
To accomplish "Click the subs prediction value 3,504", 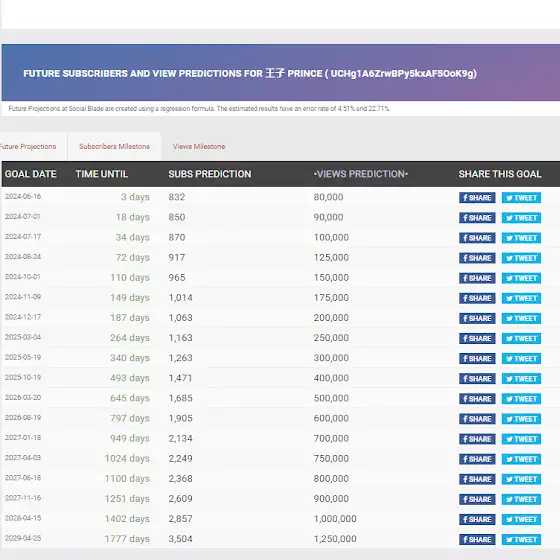I will (x=180, y=539).
